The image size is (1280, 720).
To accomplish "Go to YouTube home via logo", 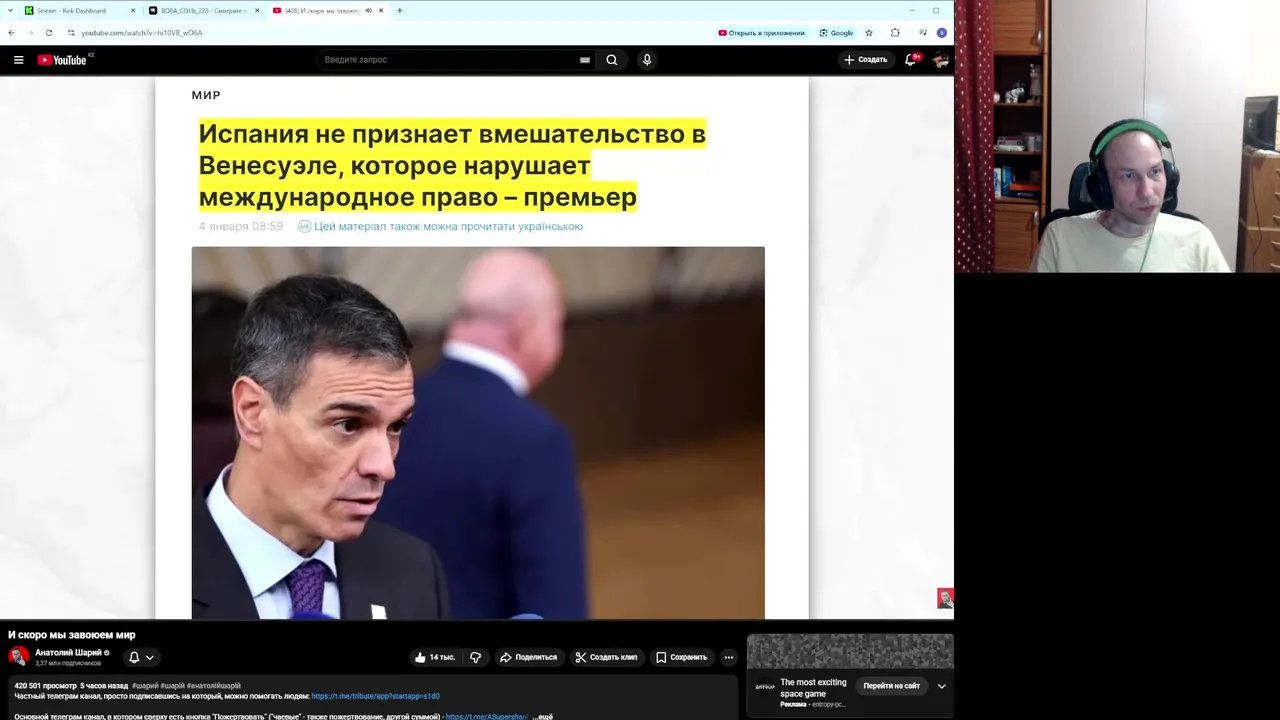I will (63, 60).
